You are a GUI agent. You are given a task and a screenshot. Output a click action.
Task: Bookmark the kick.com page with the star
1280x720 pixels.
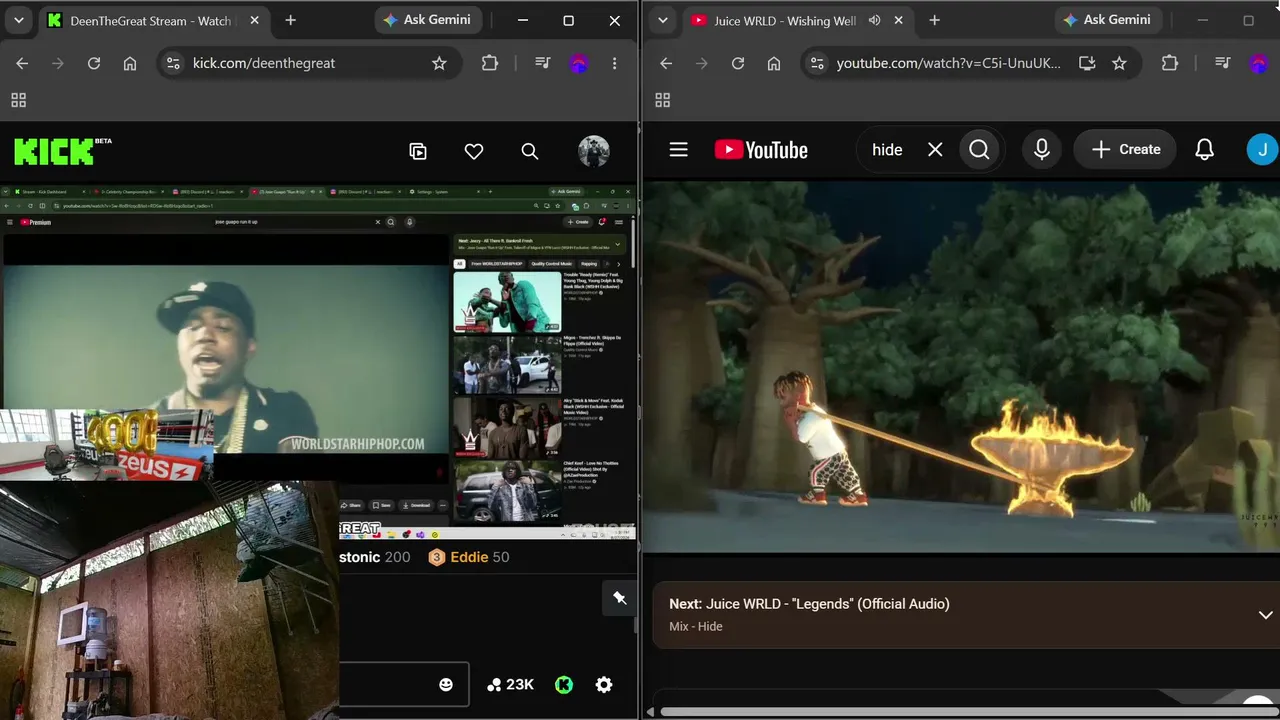tap(439, 63)
